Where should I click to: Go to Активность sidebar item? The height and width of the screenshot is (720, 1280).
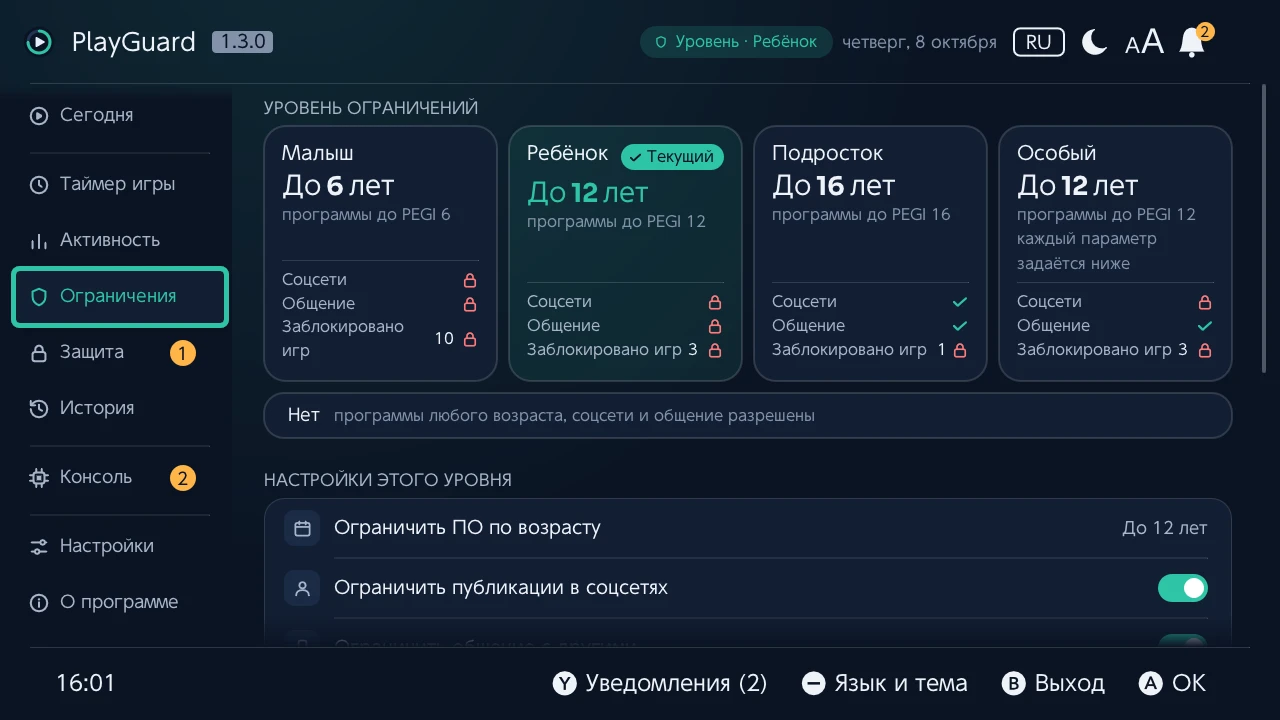[120, 240]
